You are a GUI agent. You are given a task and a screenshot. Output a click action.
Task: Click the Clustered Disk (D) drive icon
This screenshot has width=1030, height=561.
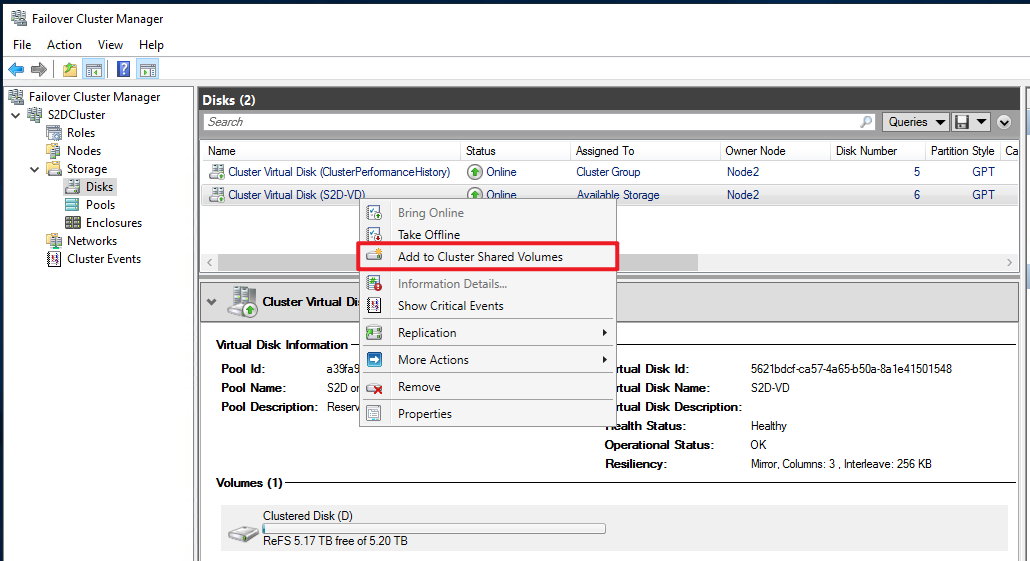click(x=243, y=533)
